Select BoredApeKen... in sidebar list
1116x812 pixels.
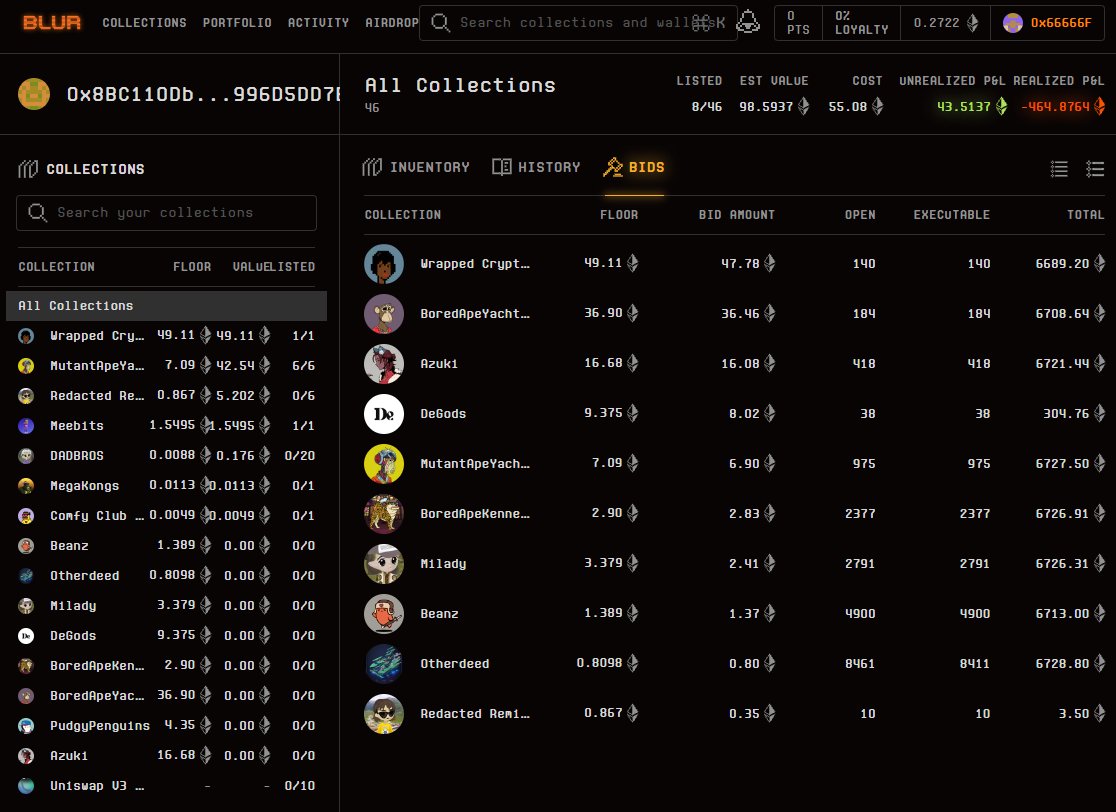pyautogui.click(x=167, y=665)
